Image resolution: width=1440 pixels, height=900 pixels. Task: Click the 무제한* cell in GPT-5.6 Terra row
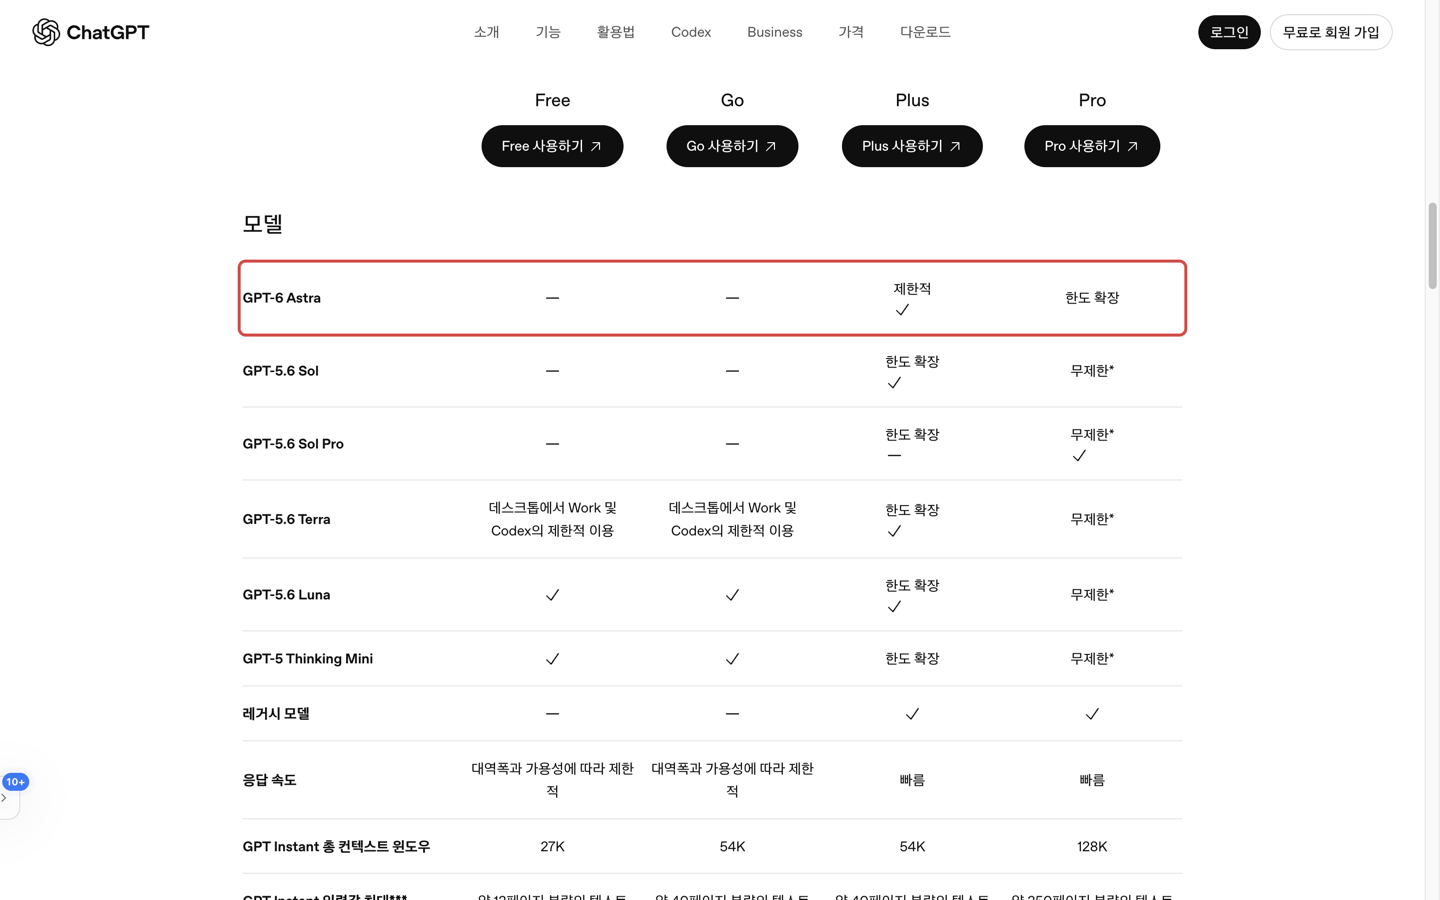pyautogui.click(x=1092, y=519)
